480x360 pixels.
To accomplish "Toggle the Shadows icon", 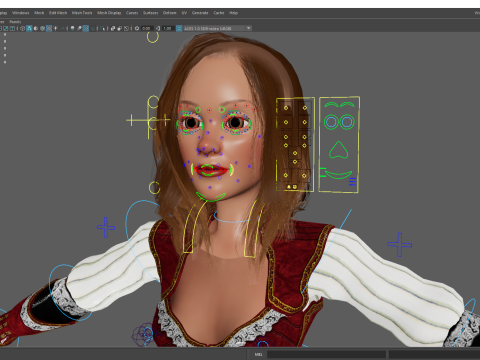I will pyautogui.click(x=62, y=28).
